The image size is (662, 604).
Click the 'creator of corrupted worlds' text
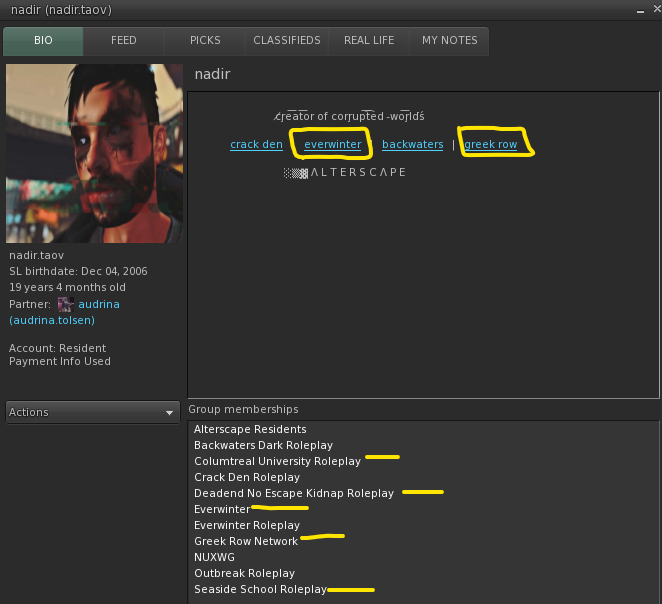pos(349,116)
